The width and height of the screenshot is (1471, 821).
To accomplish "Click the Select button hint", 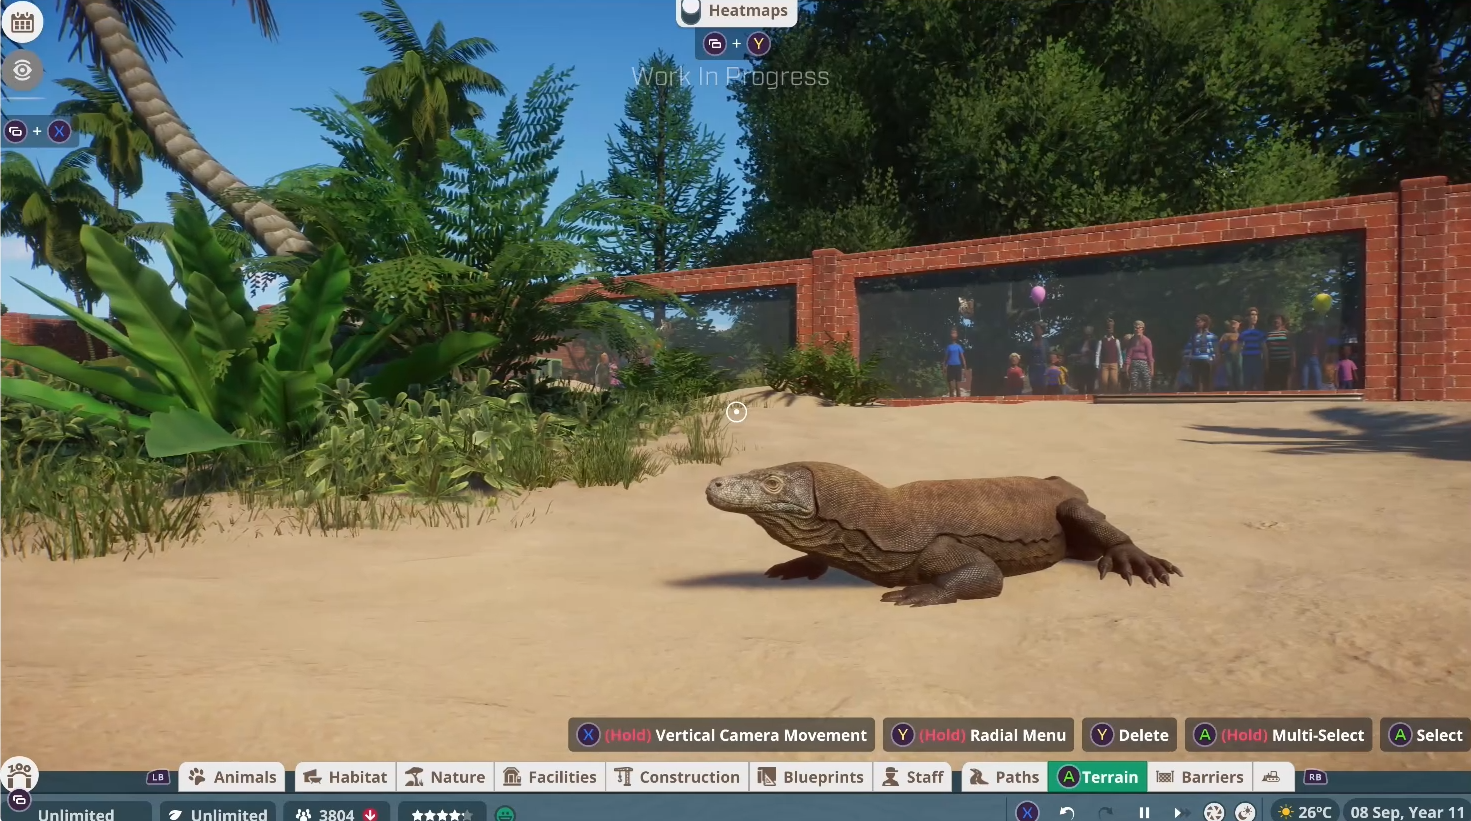I will click(x=1425, y=735).
